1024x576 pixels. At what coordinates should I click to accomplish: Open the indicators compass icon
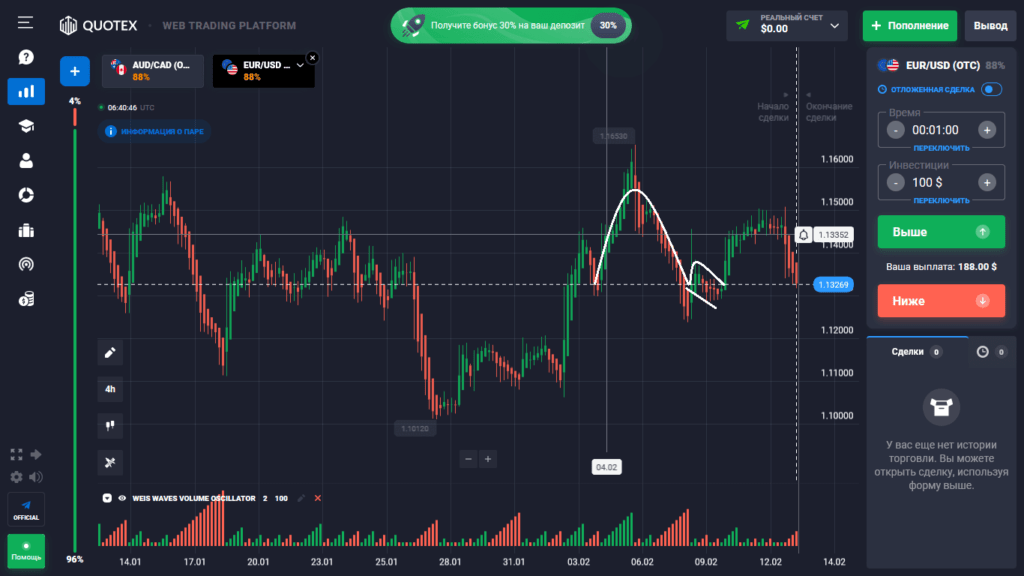tap(110, 462)
